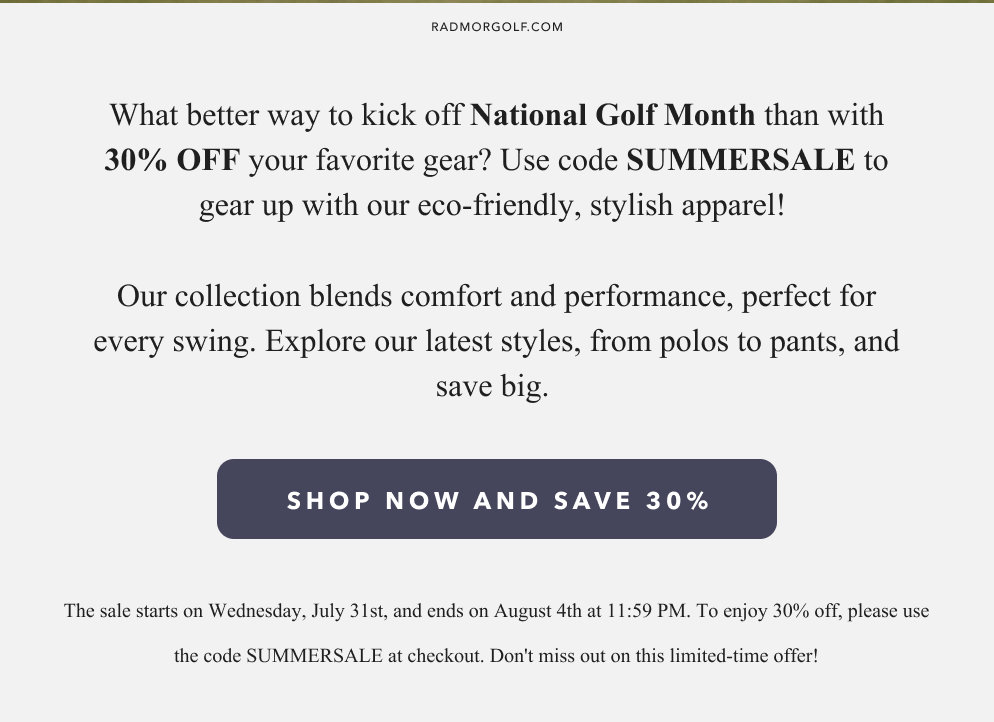Click 'To enjoy 30% off' in the fine print
Viewport: 994px width, 722px height.
770,611
